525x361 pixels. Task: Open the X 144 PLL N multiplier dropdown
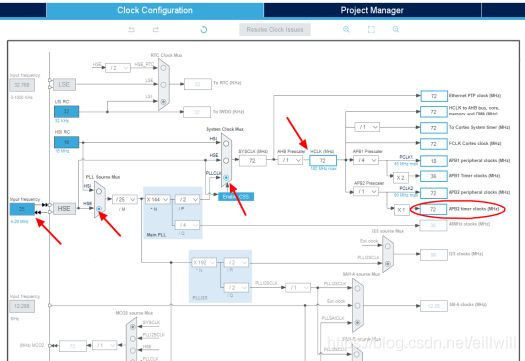point(157,199)
